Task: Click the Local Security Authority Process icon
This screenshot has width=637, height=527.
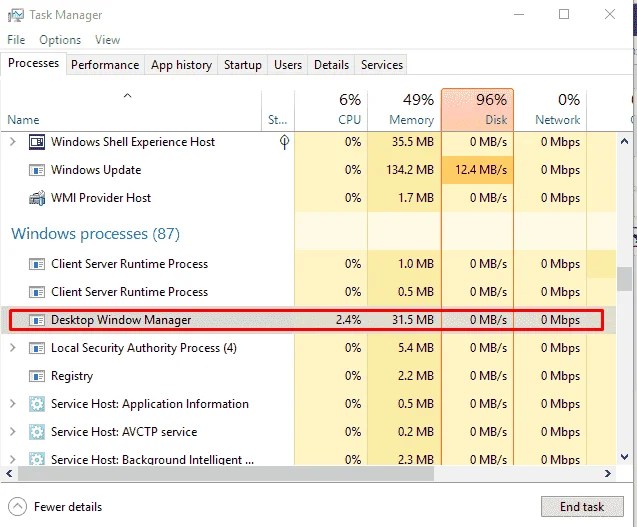Action: click(x=37, y=348)
